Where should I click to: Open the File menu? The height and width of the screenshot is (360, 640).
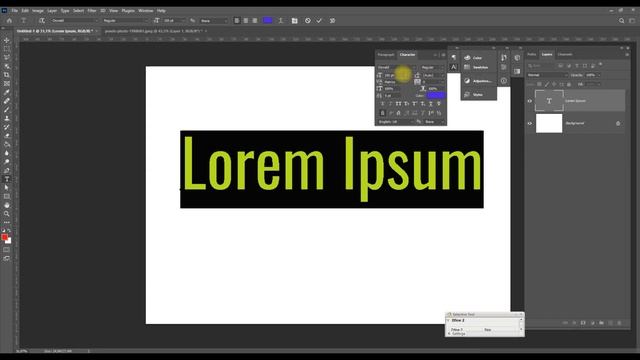[x=15, y=11]
